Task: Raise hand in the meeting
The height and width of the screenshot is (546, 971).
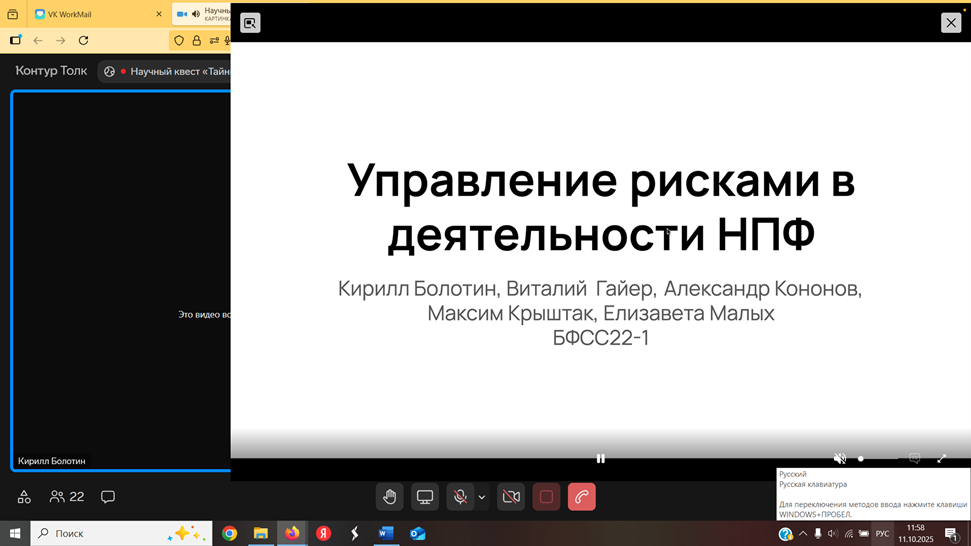Action: coord(390,497)
